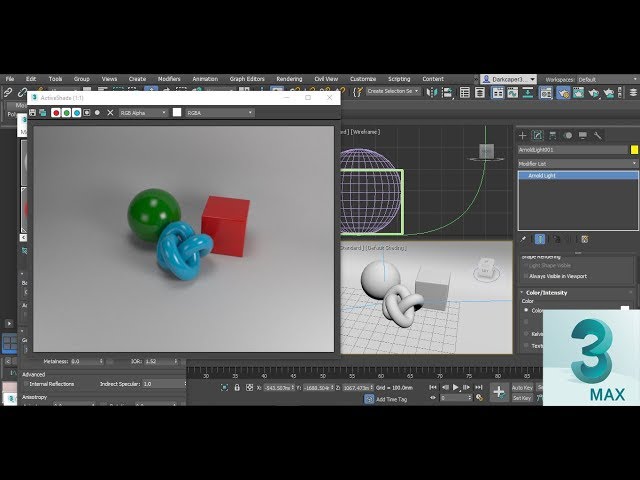The height and width of the screenshot is (480, 640).
Task: Open the RGB Alpha dropdown
Action: click(143, 113)
